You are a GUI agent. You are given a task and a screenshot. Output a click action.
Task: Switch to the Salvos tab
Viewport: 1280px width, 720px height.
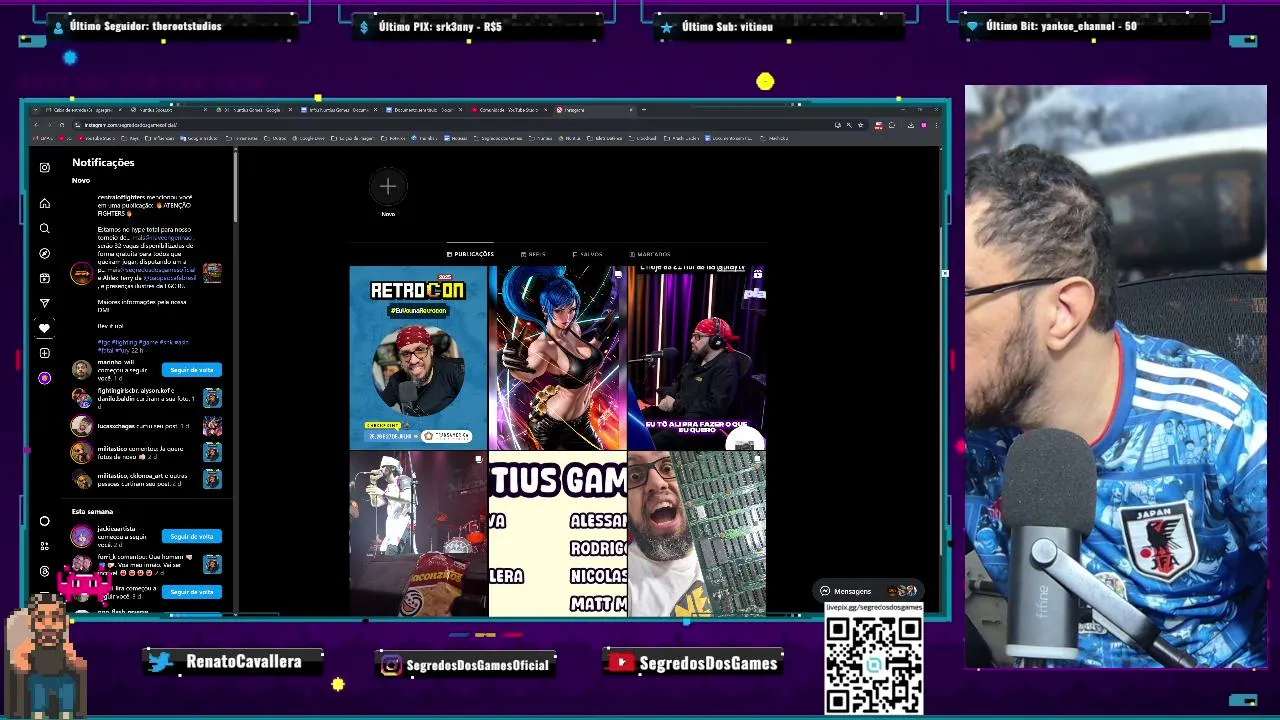pos(587,254)
